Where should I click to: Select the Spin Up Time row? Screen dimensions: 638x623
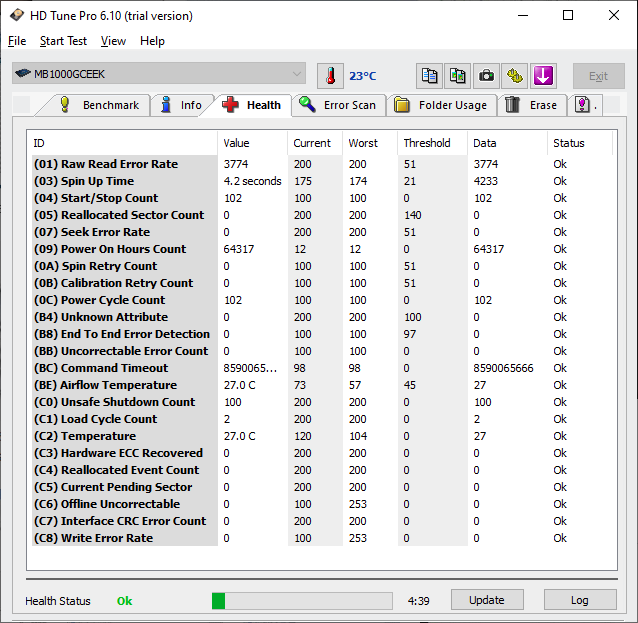pyautogui.click(x=322, y=181)
